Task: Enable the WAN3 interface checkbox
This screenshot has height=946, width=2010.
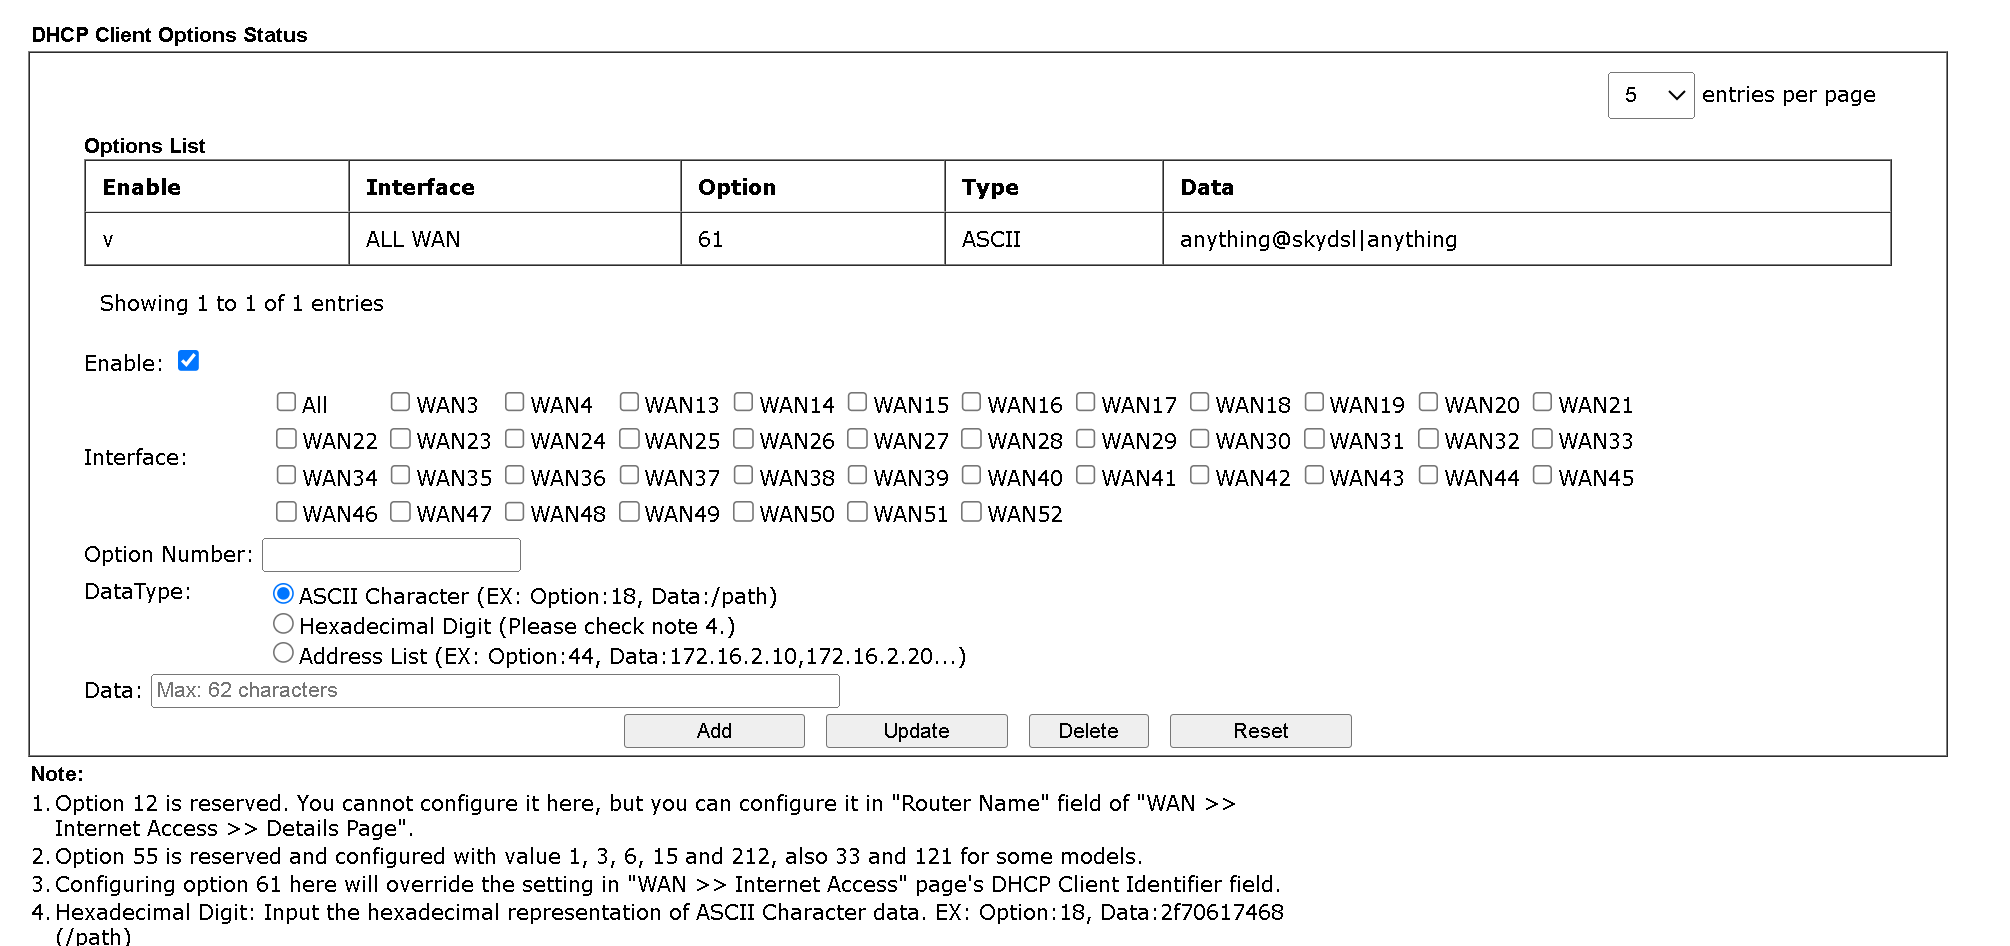Action: point(400,402)
